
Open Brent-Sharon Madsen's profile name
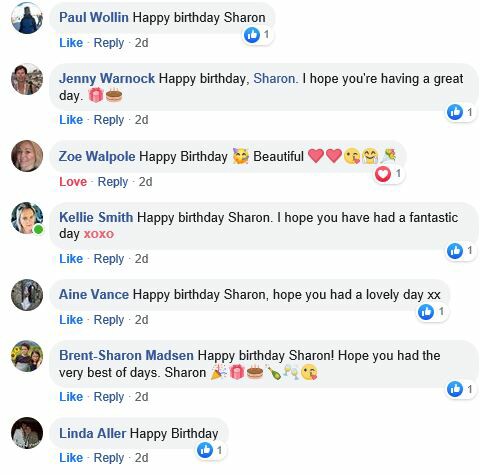coord(126,355)
